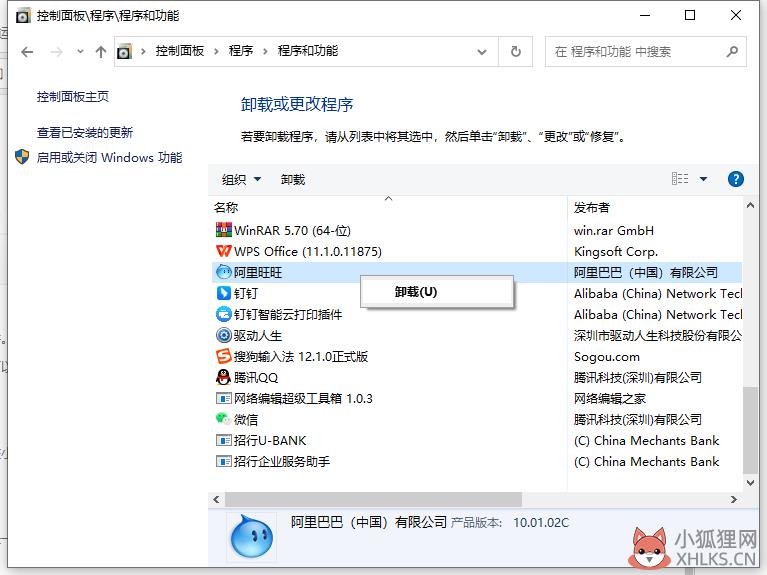Click the scroll right arrow

point(734,499)
